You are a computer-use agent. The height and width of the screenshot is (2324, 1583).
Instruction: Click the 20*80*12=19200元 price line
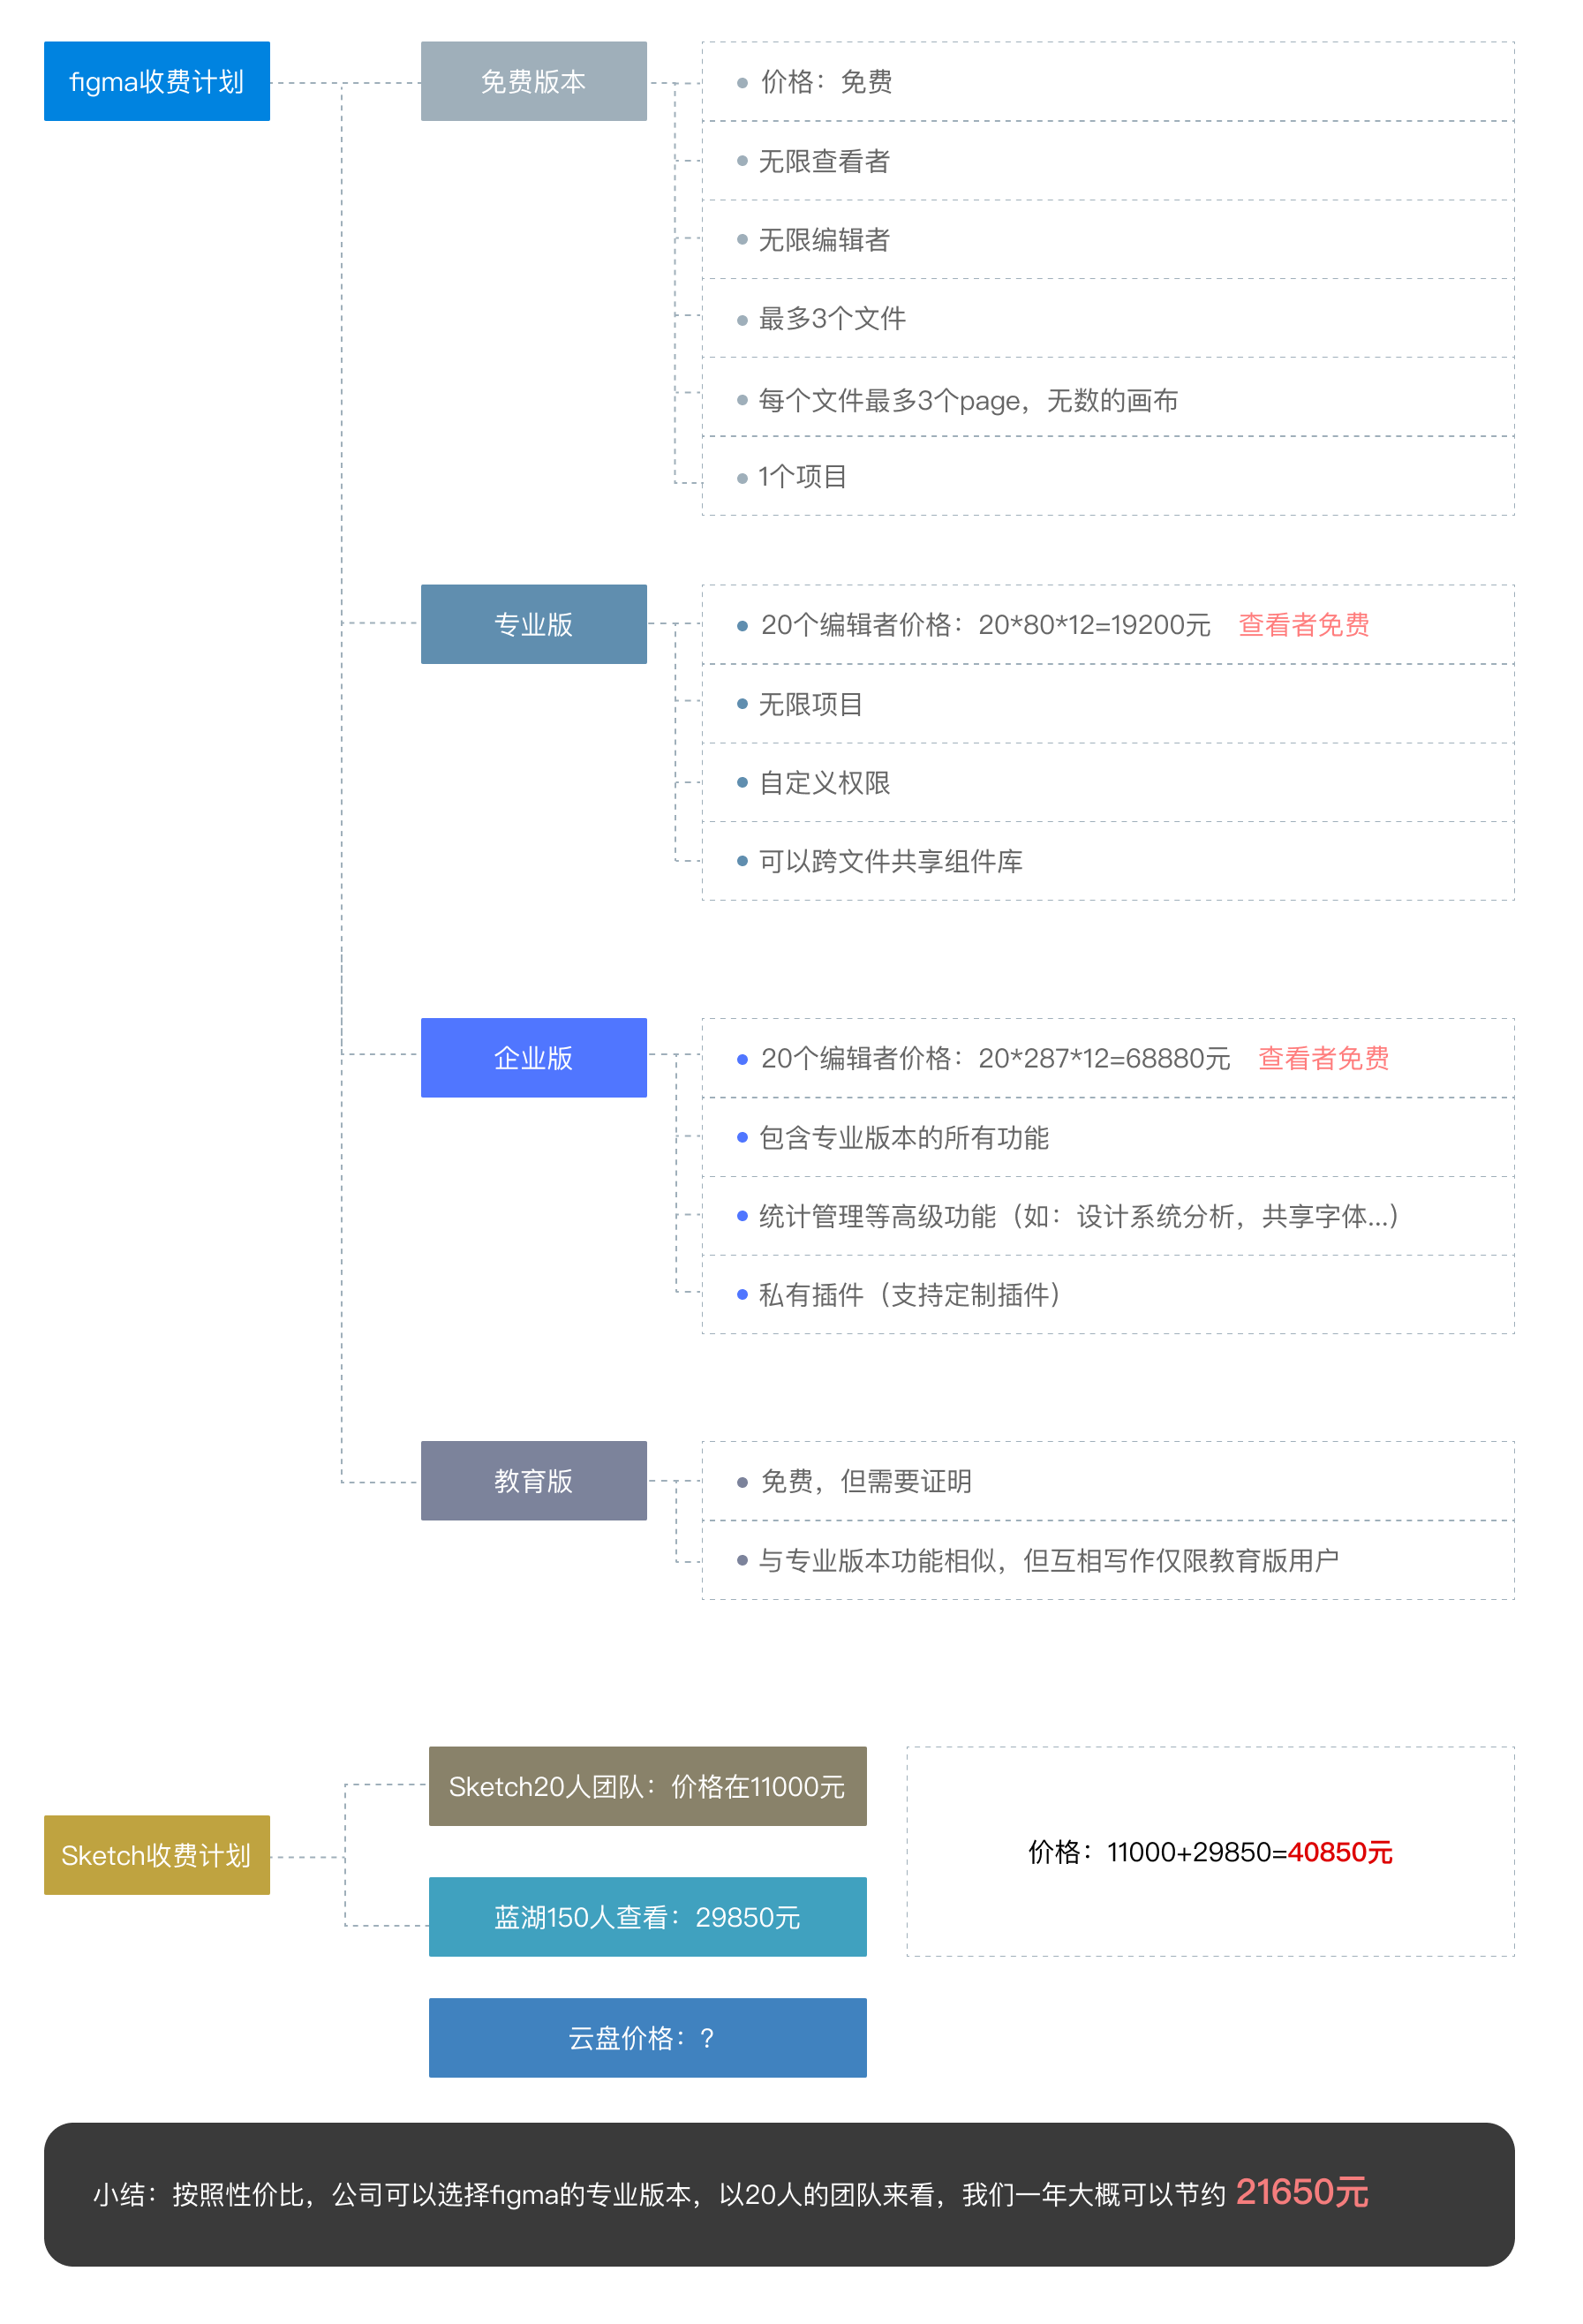coord(985,625)
